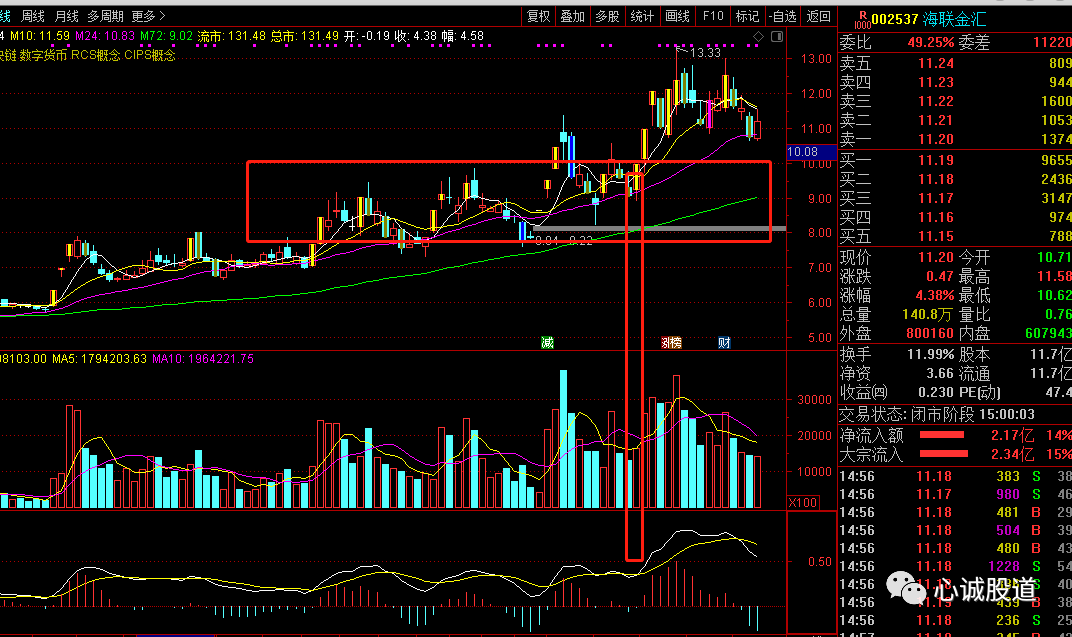The height and width of the screenshot is (637, 1072).
Task: Switch to the 周线 weekly chart
Action: point(33,16)
